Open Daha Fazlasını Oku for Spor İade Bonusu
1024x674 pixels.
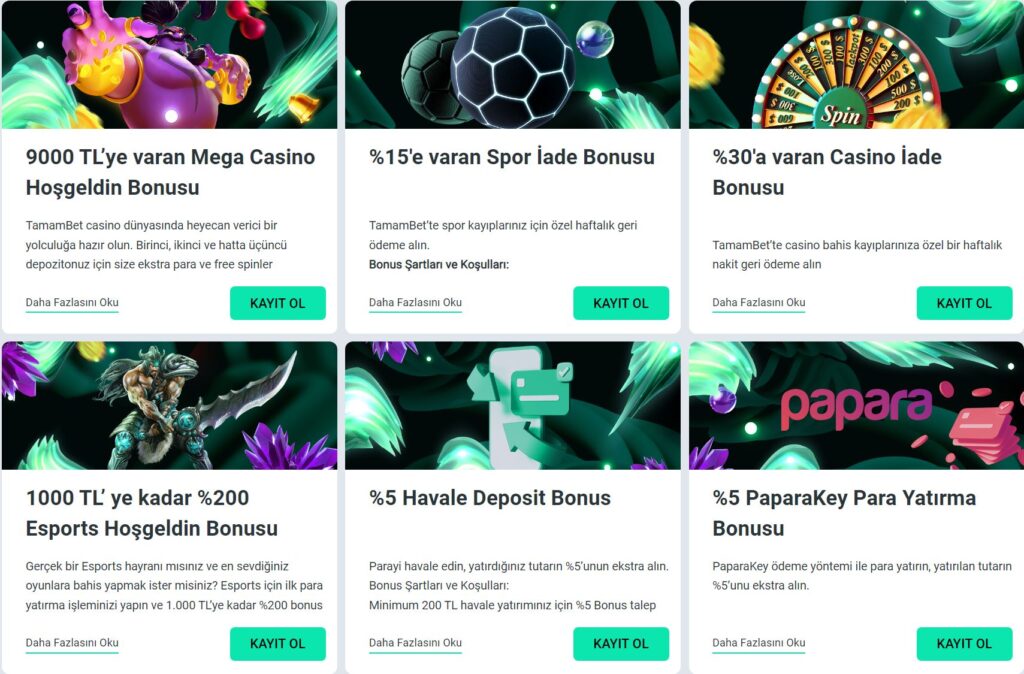(x=415, y=302)
